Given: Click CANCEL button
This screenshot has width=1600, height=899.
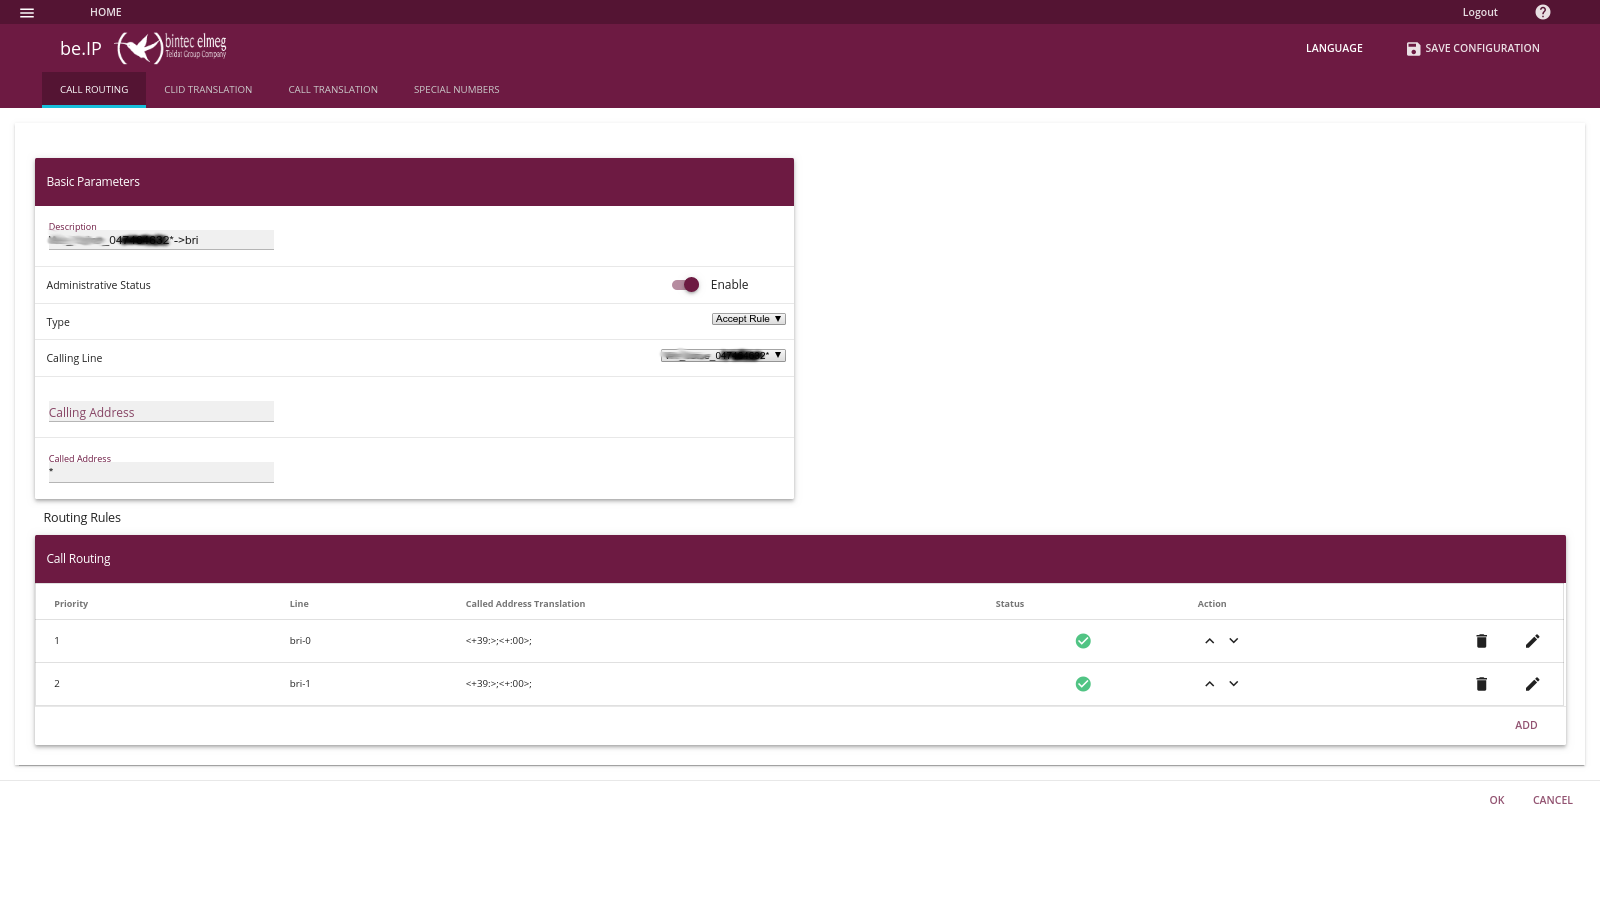Looking at the screenshot, I should (x=1553, y=800).
